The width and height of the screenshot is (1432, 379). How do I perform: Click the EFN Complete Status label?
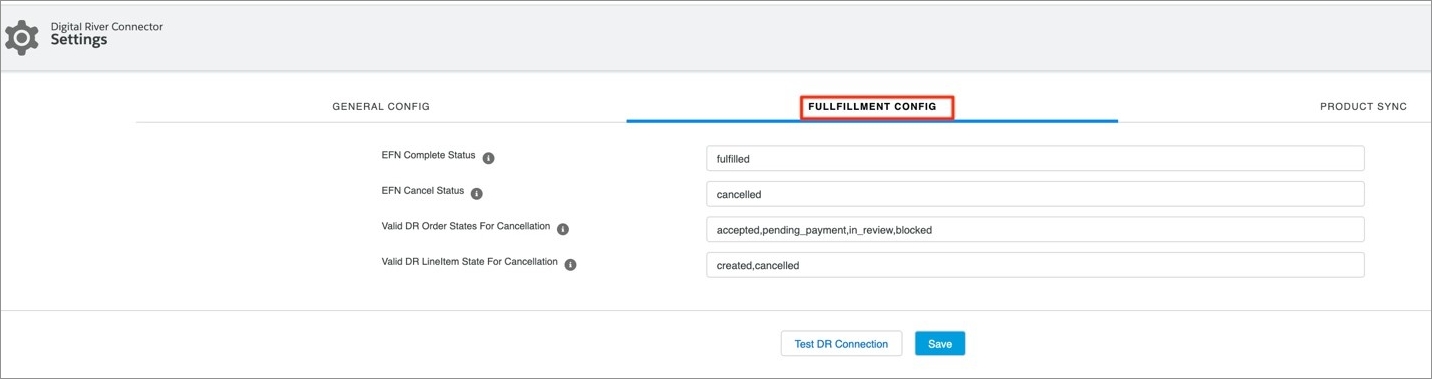pyautogui.click(x=428, y=156)
